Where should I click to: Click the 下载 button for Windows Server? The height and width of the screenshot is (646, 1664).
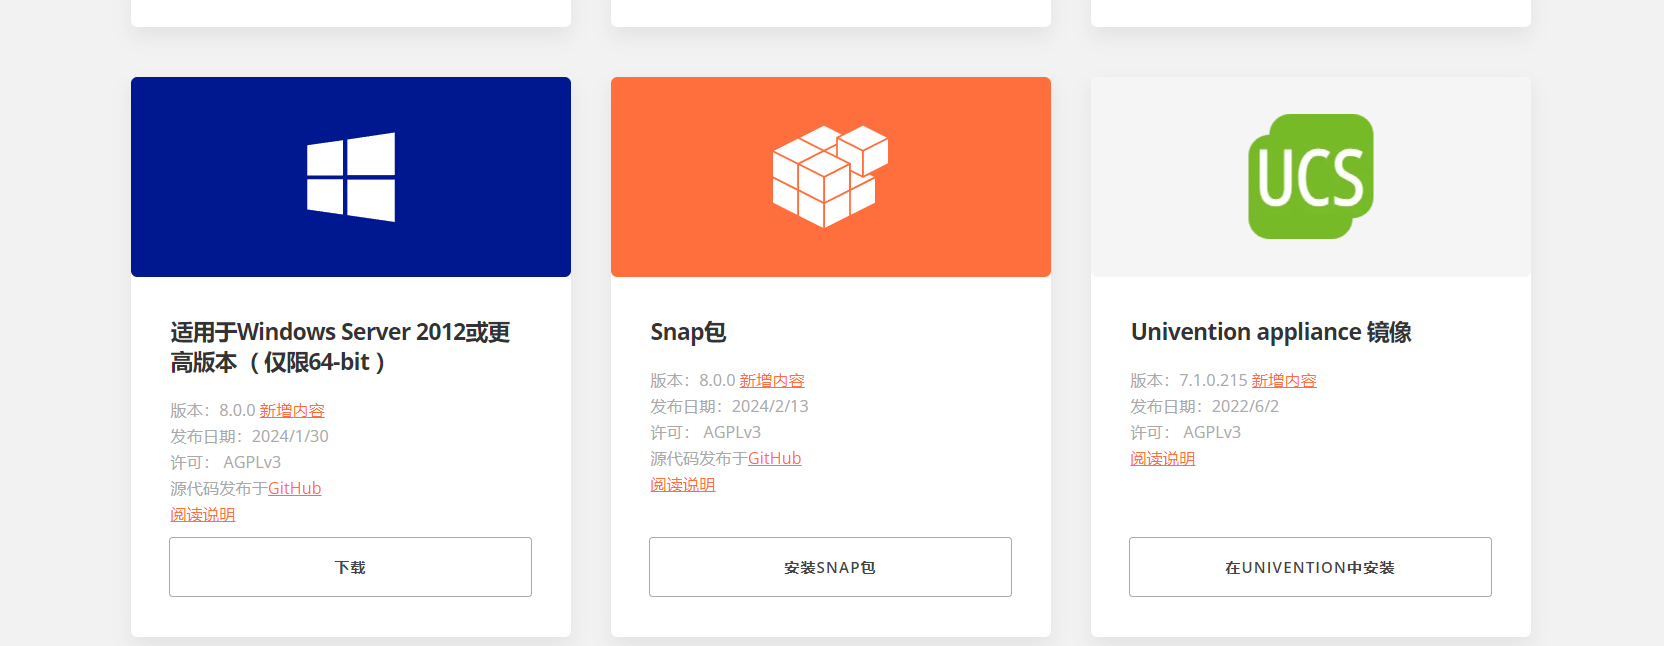pos(350,567)
